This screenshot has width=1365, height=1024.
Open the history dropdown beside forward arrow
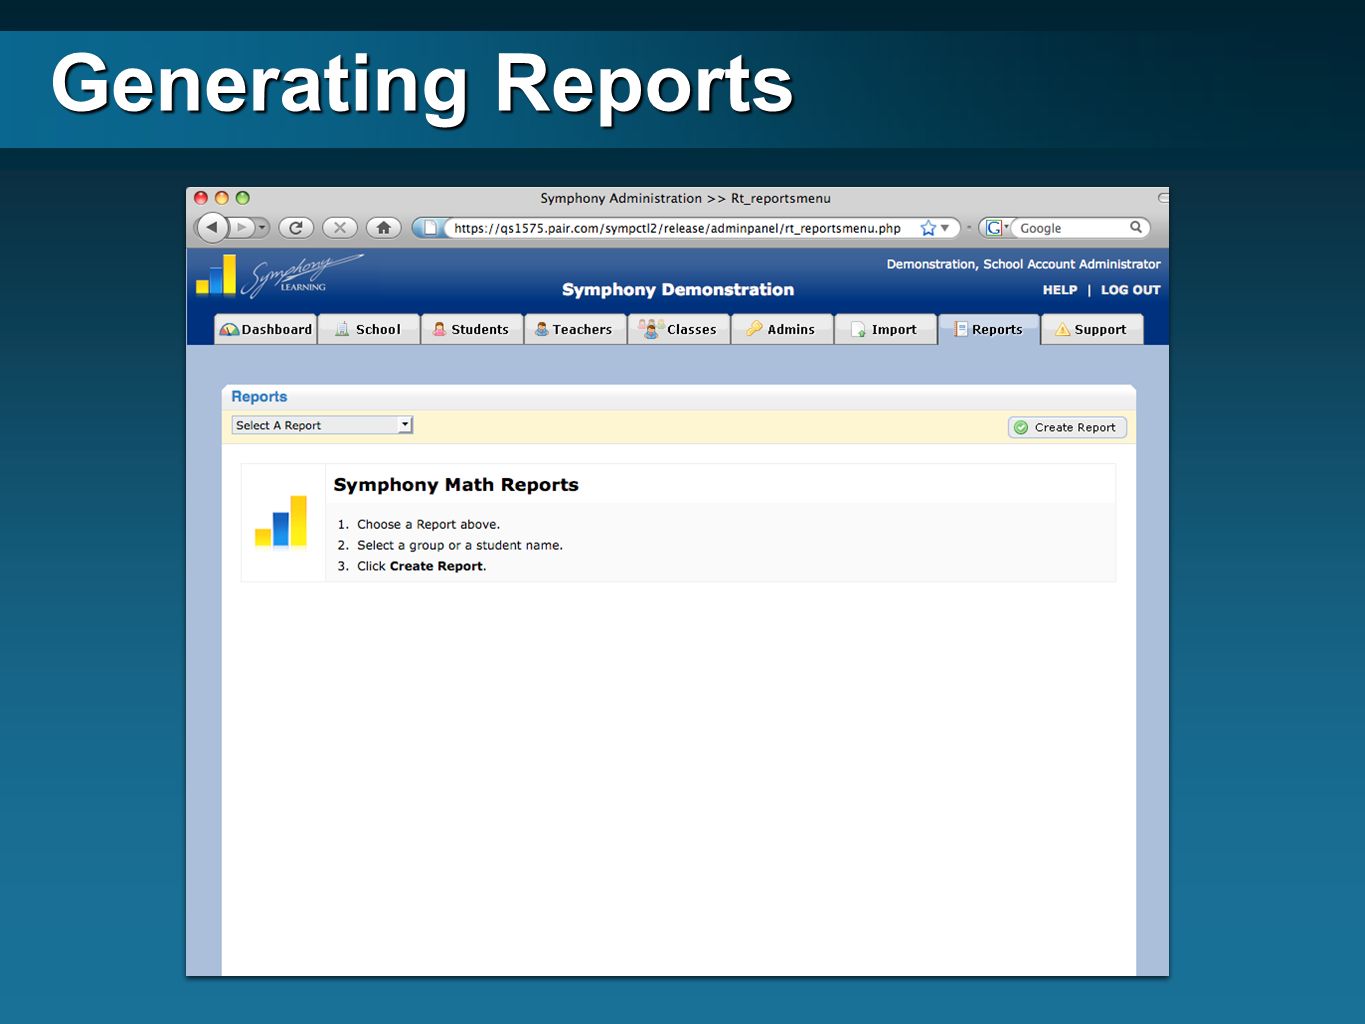pos(262,228)
